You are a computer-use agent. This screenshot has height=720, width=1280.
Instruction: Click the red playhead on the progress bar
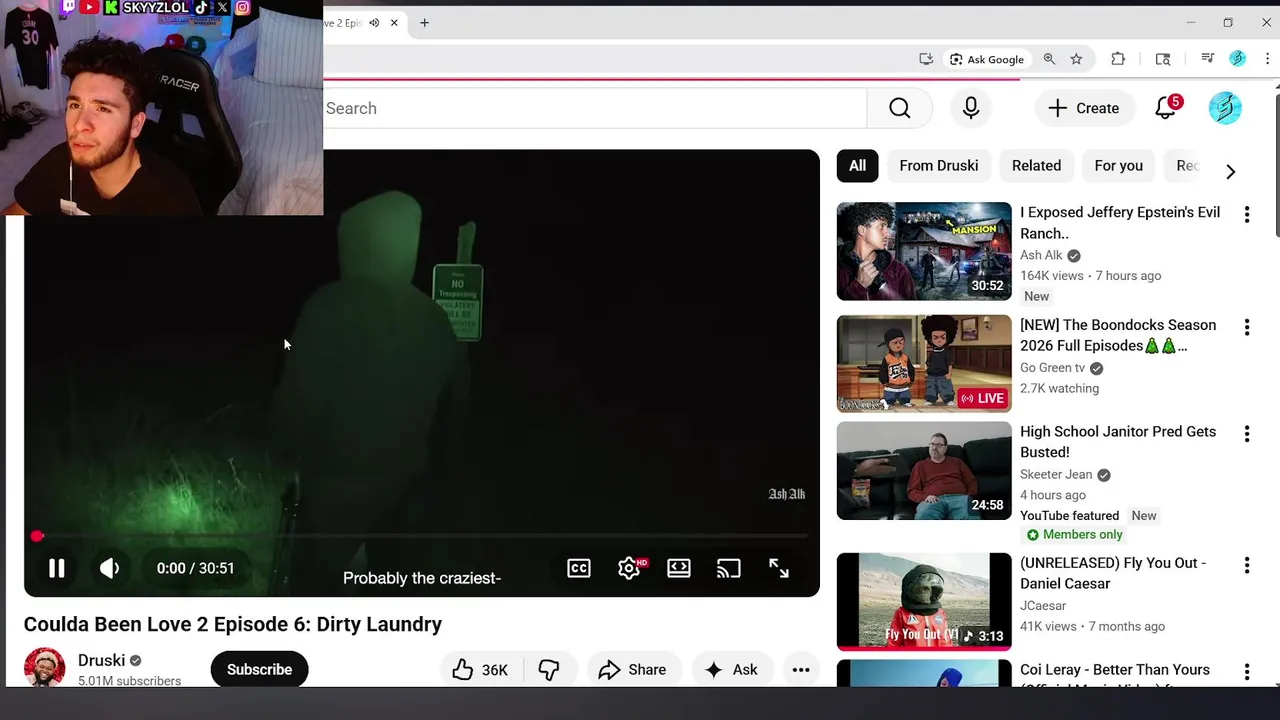coord(37,536)
